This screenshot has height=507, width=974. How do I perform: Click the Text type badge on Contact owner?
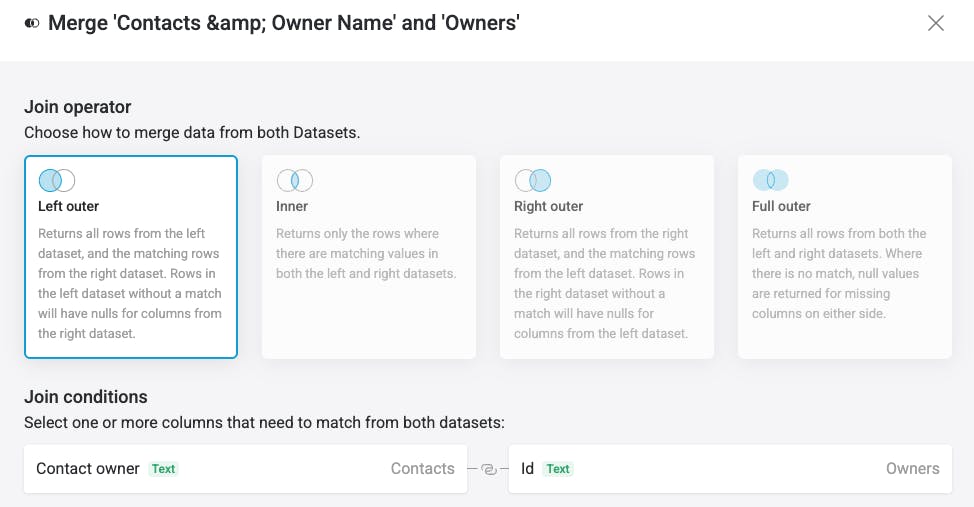pyautogui.click(x=163, y=469)
